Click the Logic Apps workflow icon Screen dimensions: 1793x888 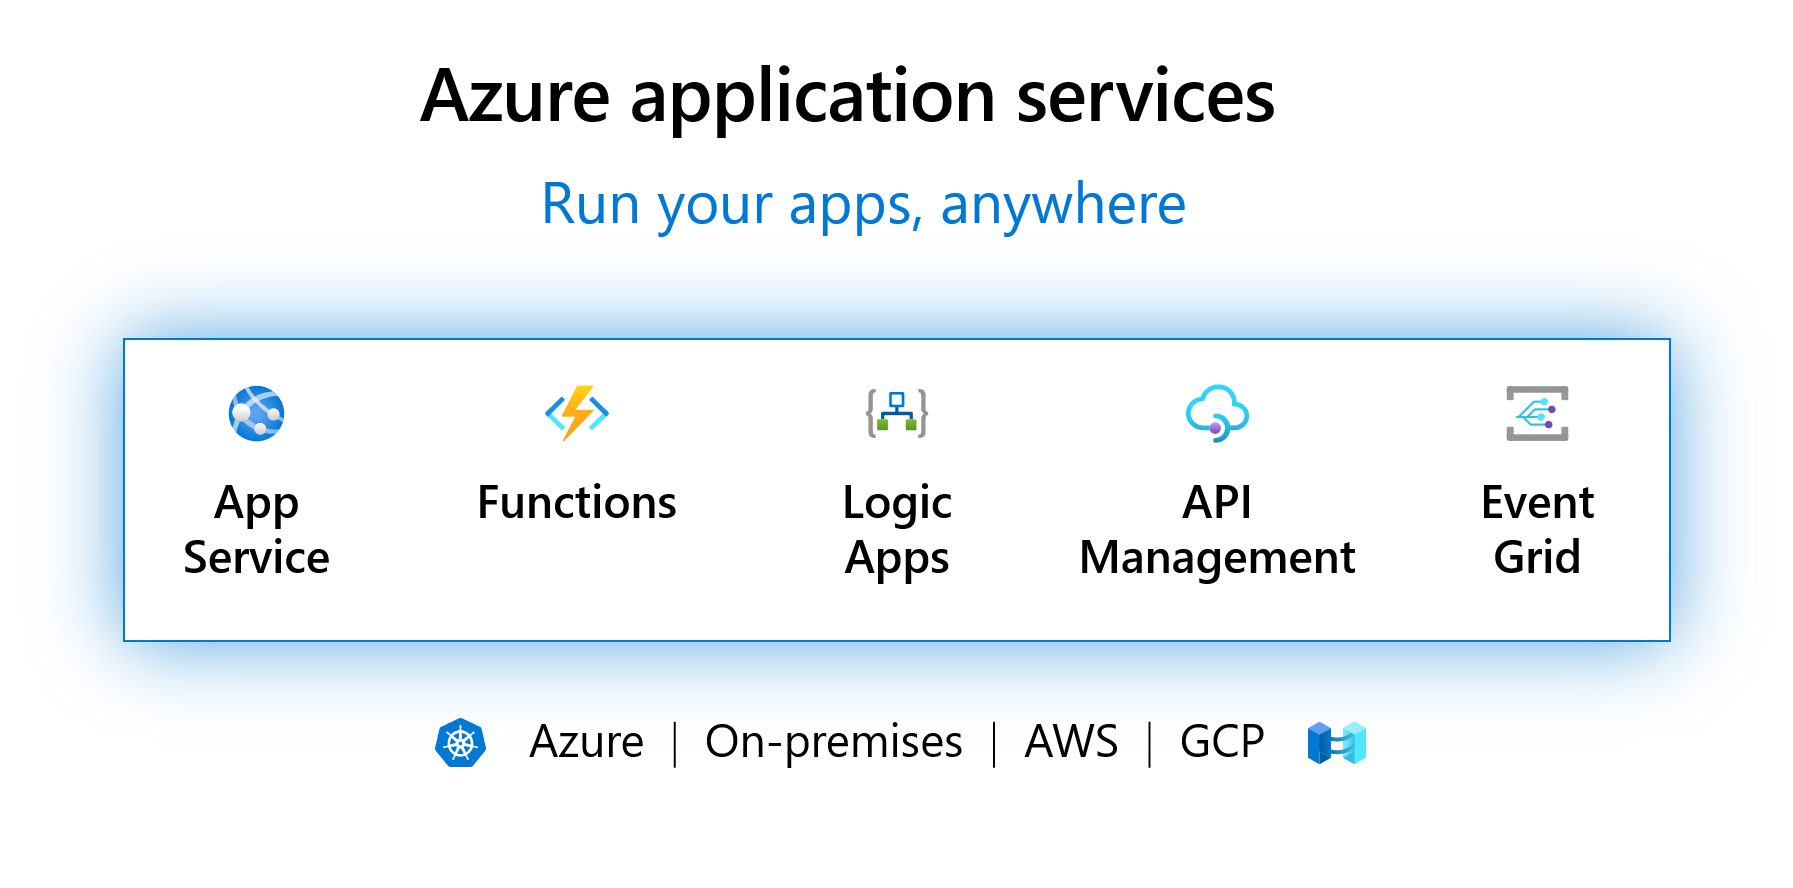(897, 413)
